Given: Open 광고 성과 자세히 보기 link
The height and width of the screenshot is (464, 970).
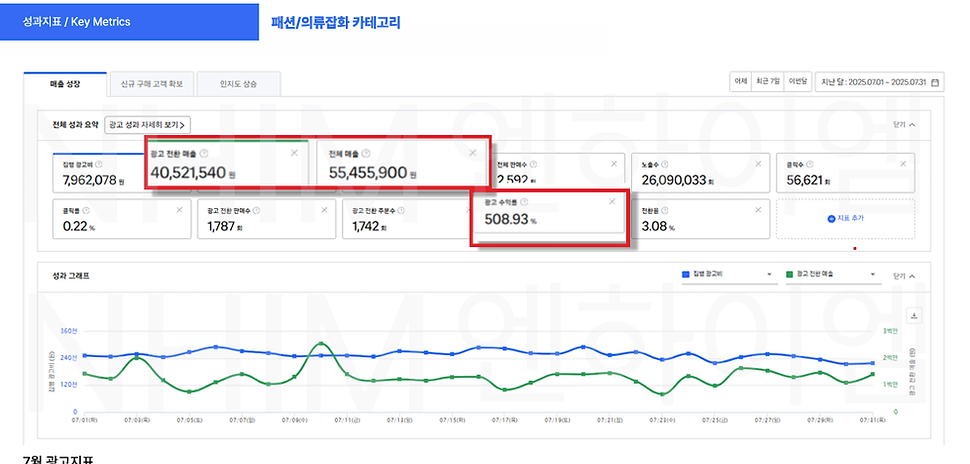Looking at the screenshot, I should 147,124.
